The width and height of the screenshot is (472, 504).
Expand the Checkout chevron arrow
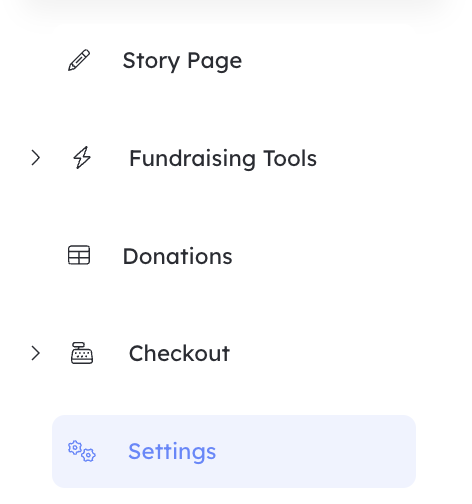(36, 353)
